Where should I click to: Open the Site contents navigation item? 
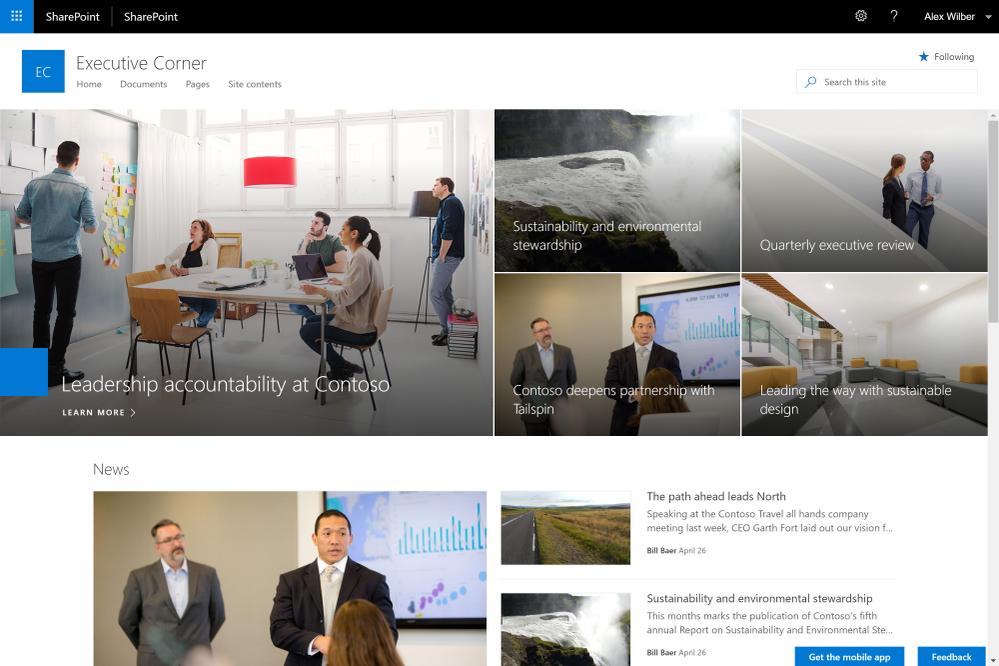tap(255, 84)
